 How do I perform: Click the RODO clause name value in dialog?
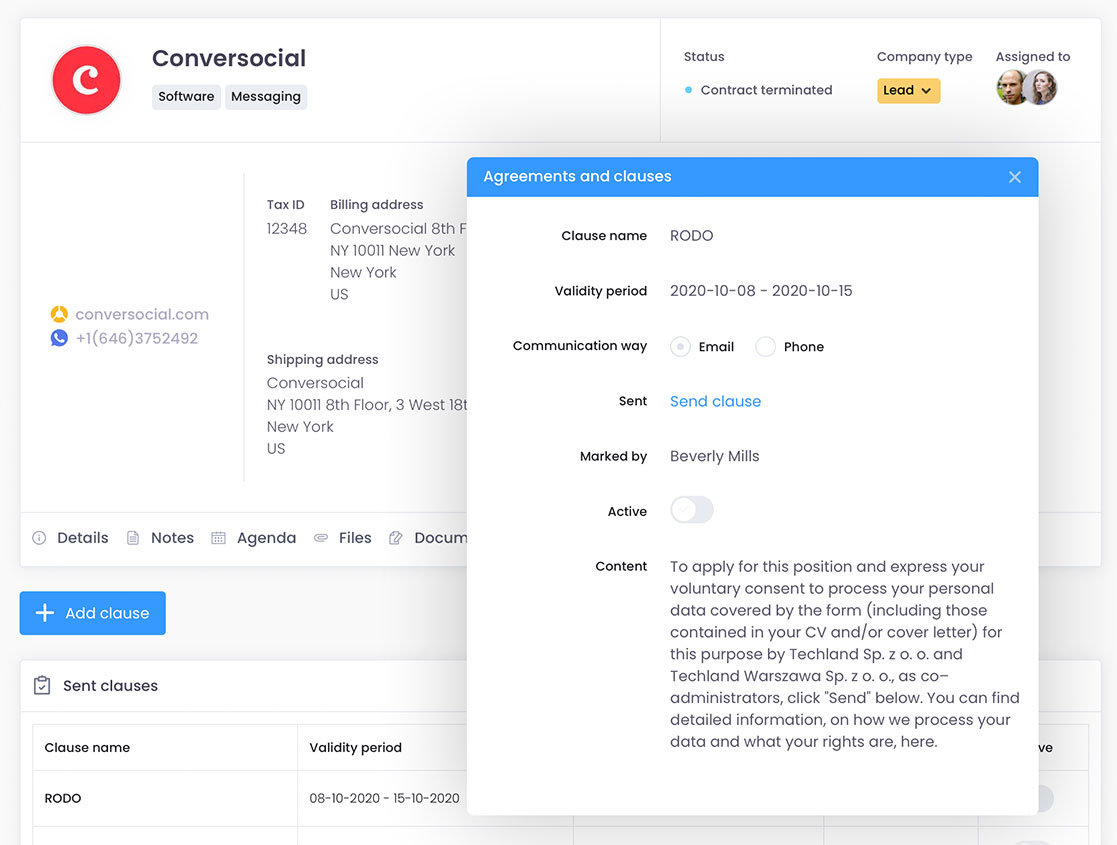[691, 236]
